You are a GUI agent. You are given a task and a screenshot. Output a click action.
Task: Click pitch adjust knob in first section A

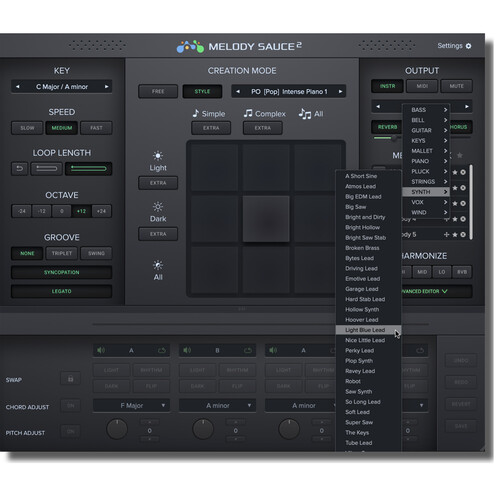(117, 429)
